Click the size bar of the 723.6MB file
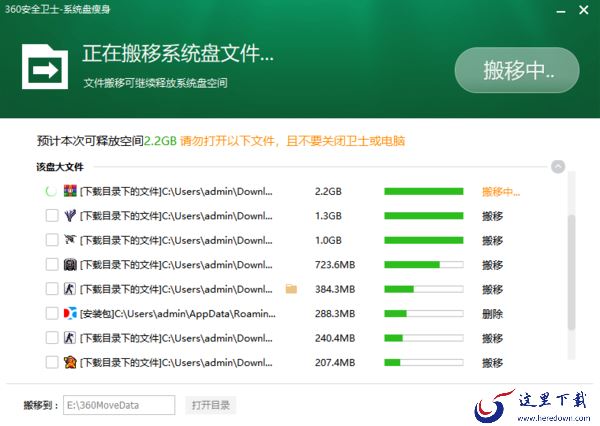This screenshot has height=426, width=600. (424, 265)
